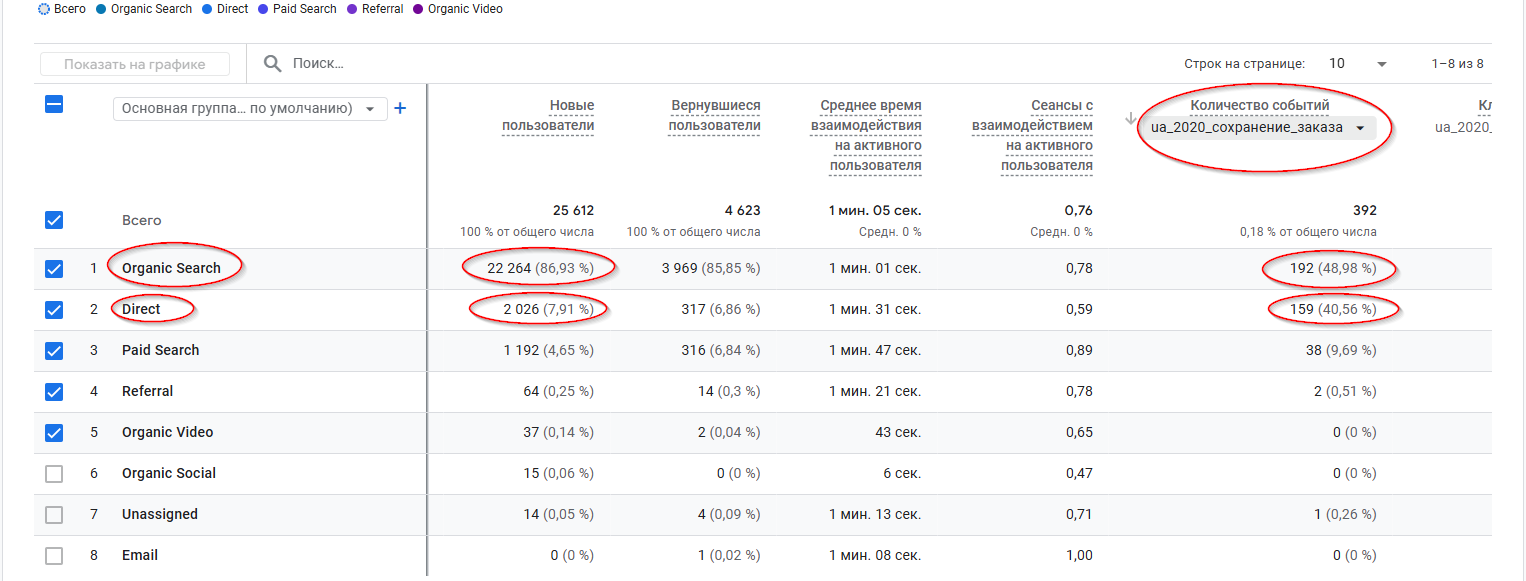Check the Organic Social row checkbox
This screenshot has width=1526, height=581.
click(54, 474)
